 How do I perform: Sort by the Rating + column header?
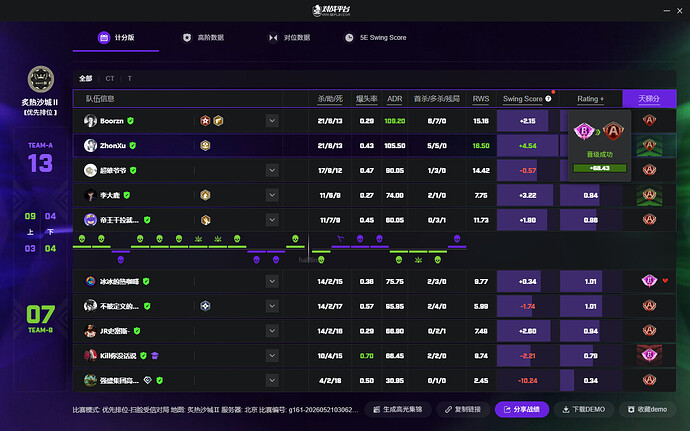(x=591, y=99)
